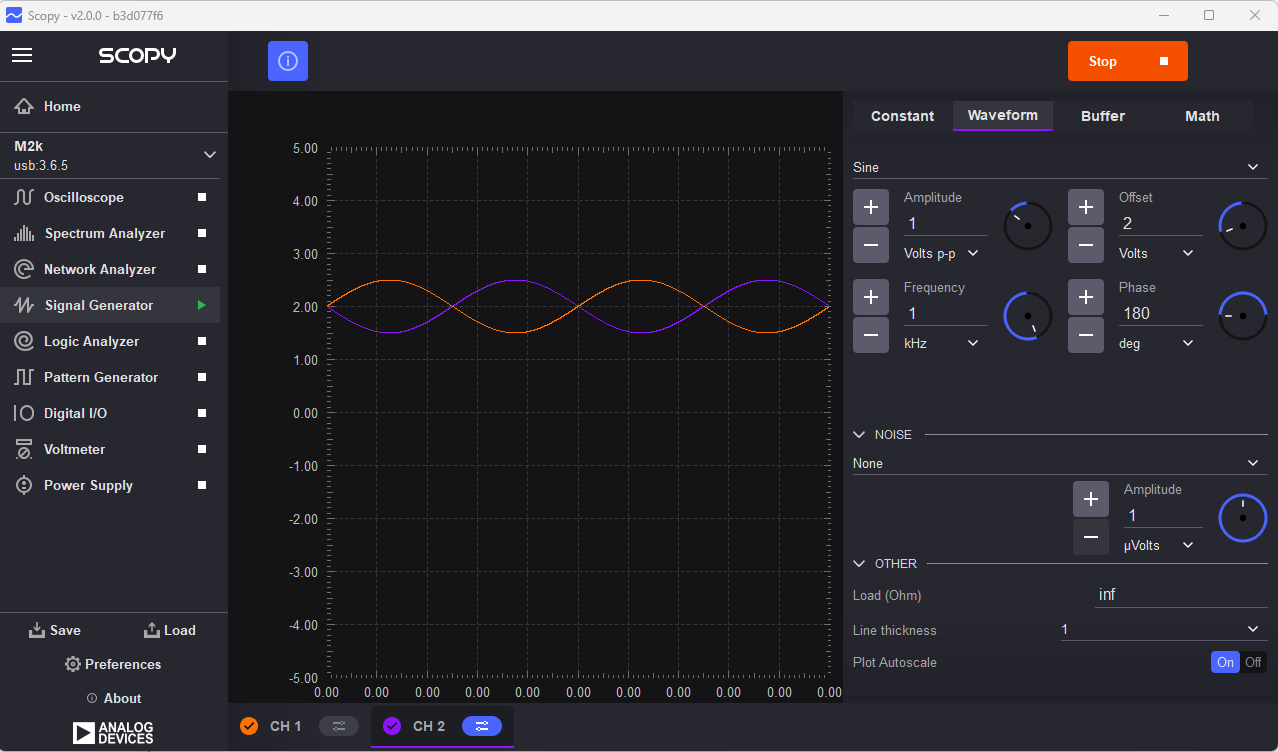Open the deg phase unit dropdown

(x=1156, y=343)
